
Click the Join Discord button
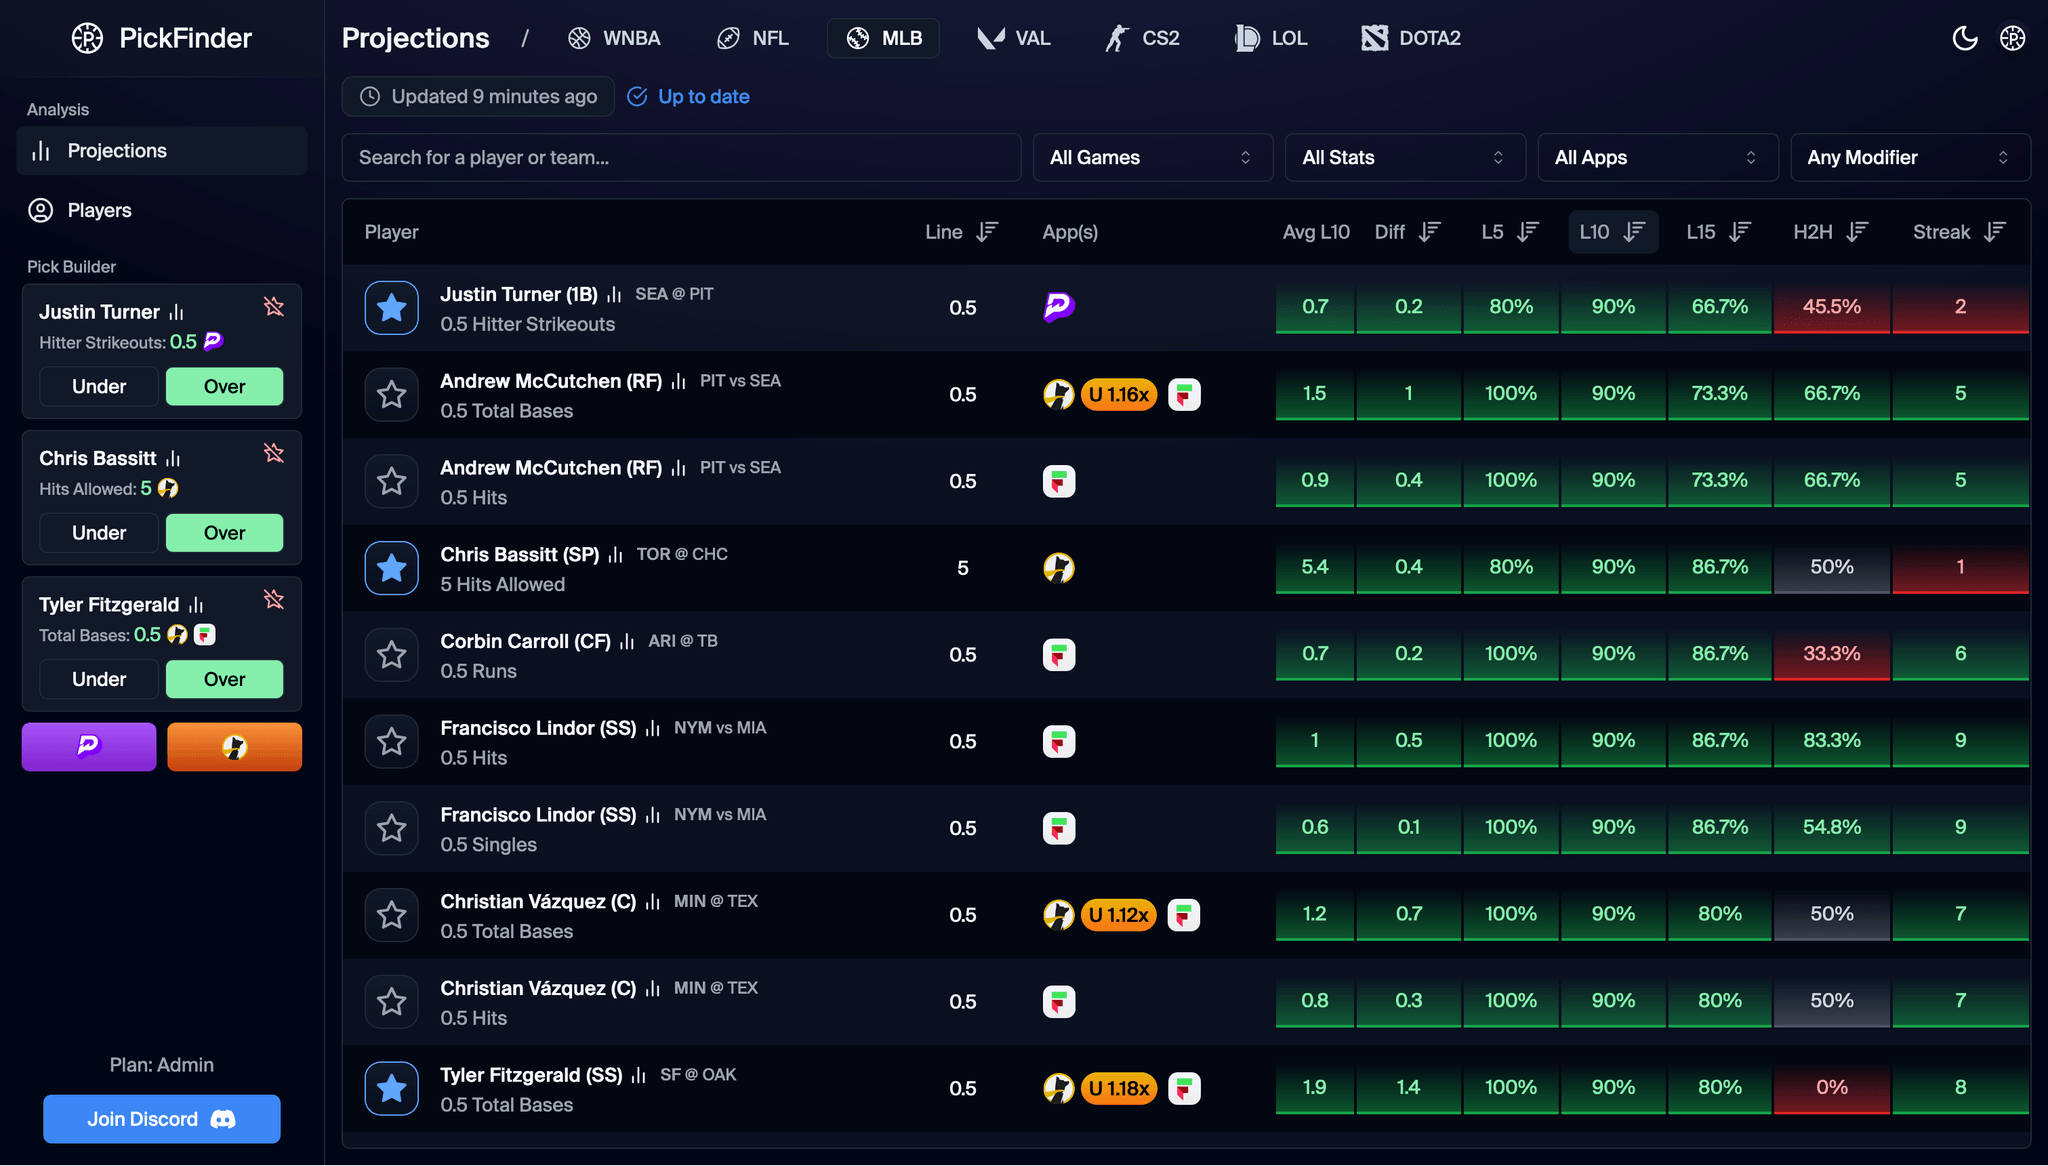pos(161,1119)
